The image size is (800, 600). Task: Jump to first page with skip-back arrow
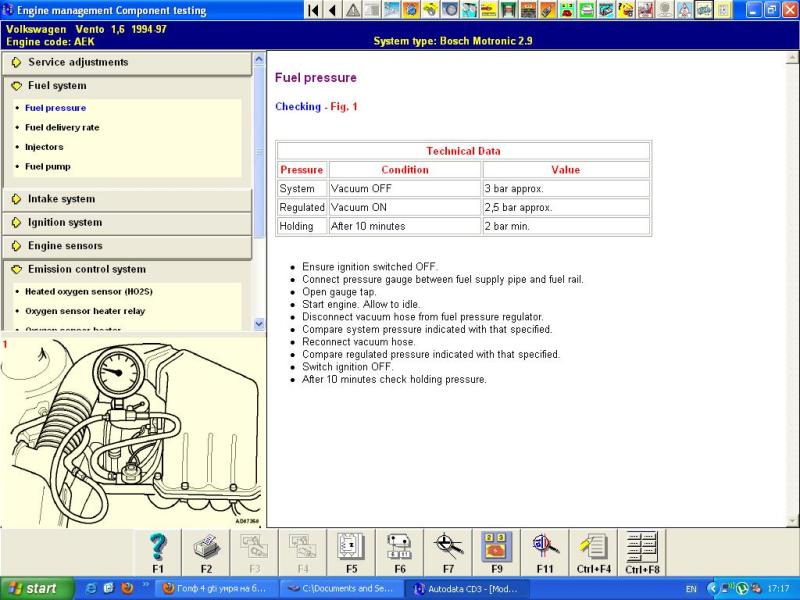(x=314, y=10)
